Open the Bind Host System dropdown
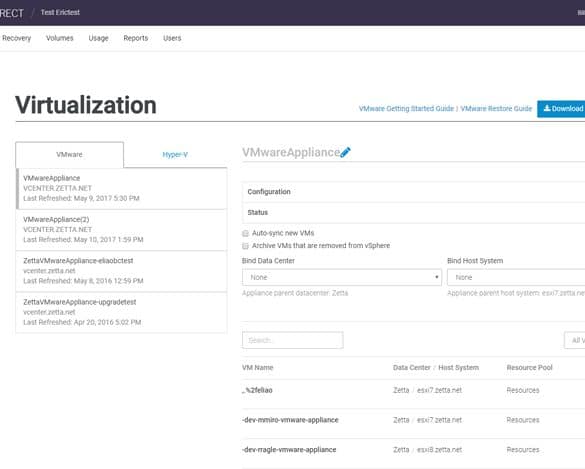The width and height of the screenshot is (585, 469). point(516,277)
